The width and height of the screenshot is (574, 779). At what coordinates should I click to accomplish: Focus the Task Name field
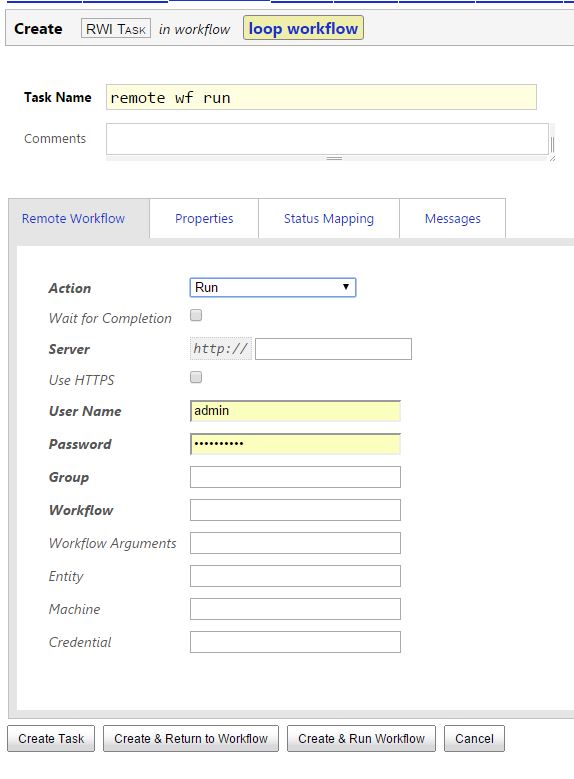321,97
